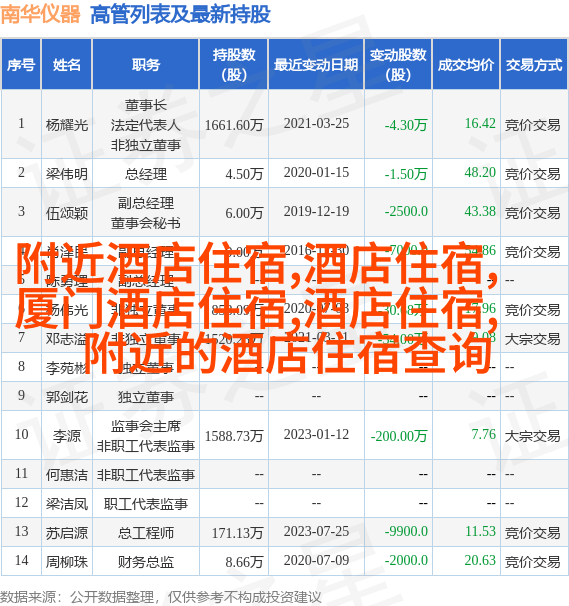Image resolution: width=569 pixels, height=606 pixels.
Task: Click the 序号 column header
Action: [x=21, y=64]
